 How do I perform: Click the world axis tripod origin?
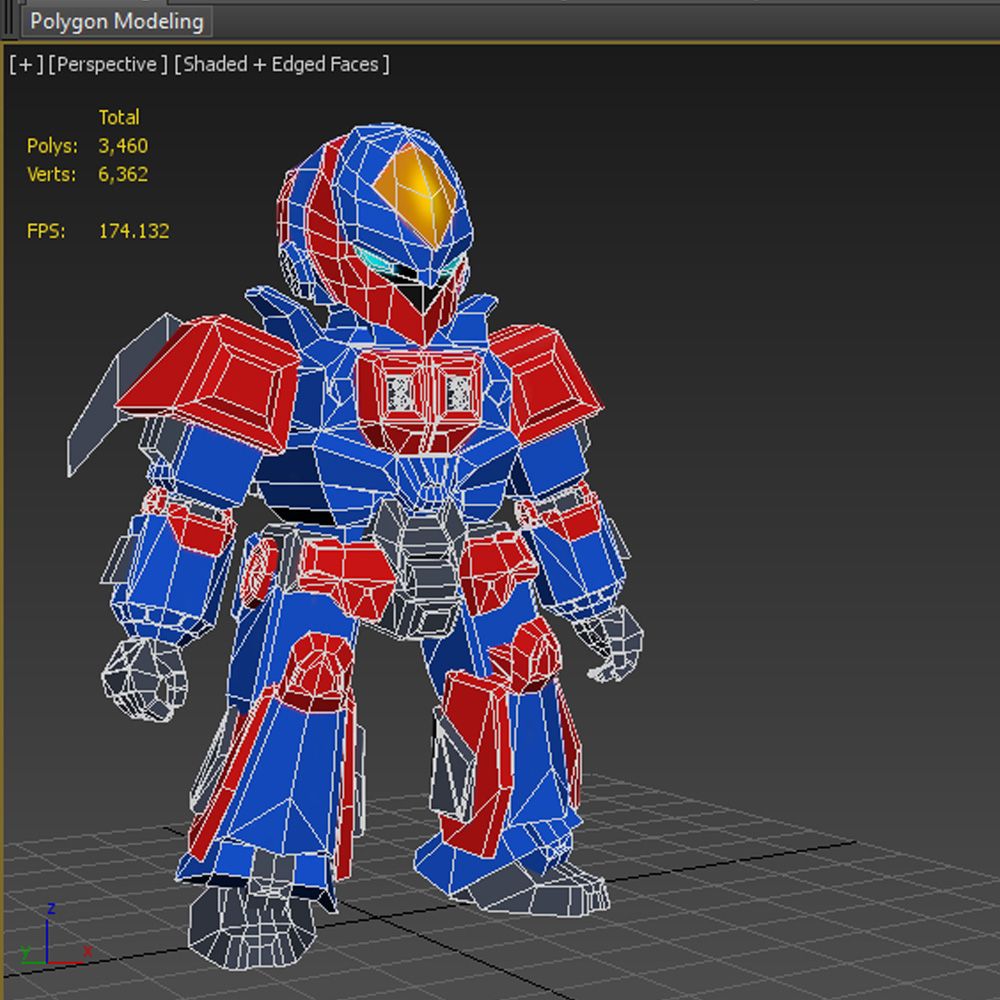pos(47,962)
